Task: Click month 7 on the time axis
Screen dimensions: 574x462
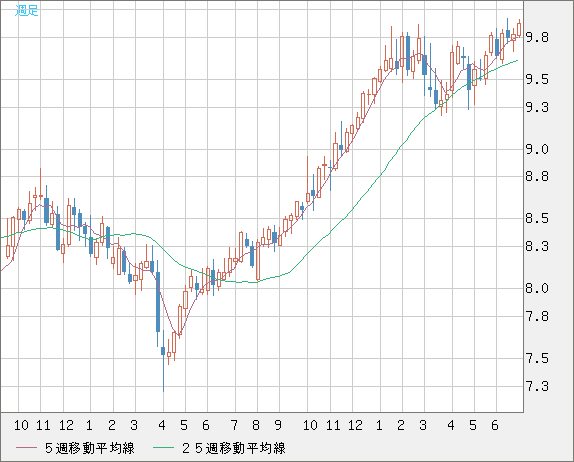Action: click(x=234, y=425)
